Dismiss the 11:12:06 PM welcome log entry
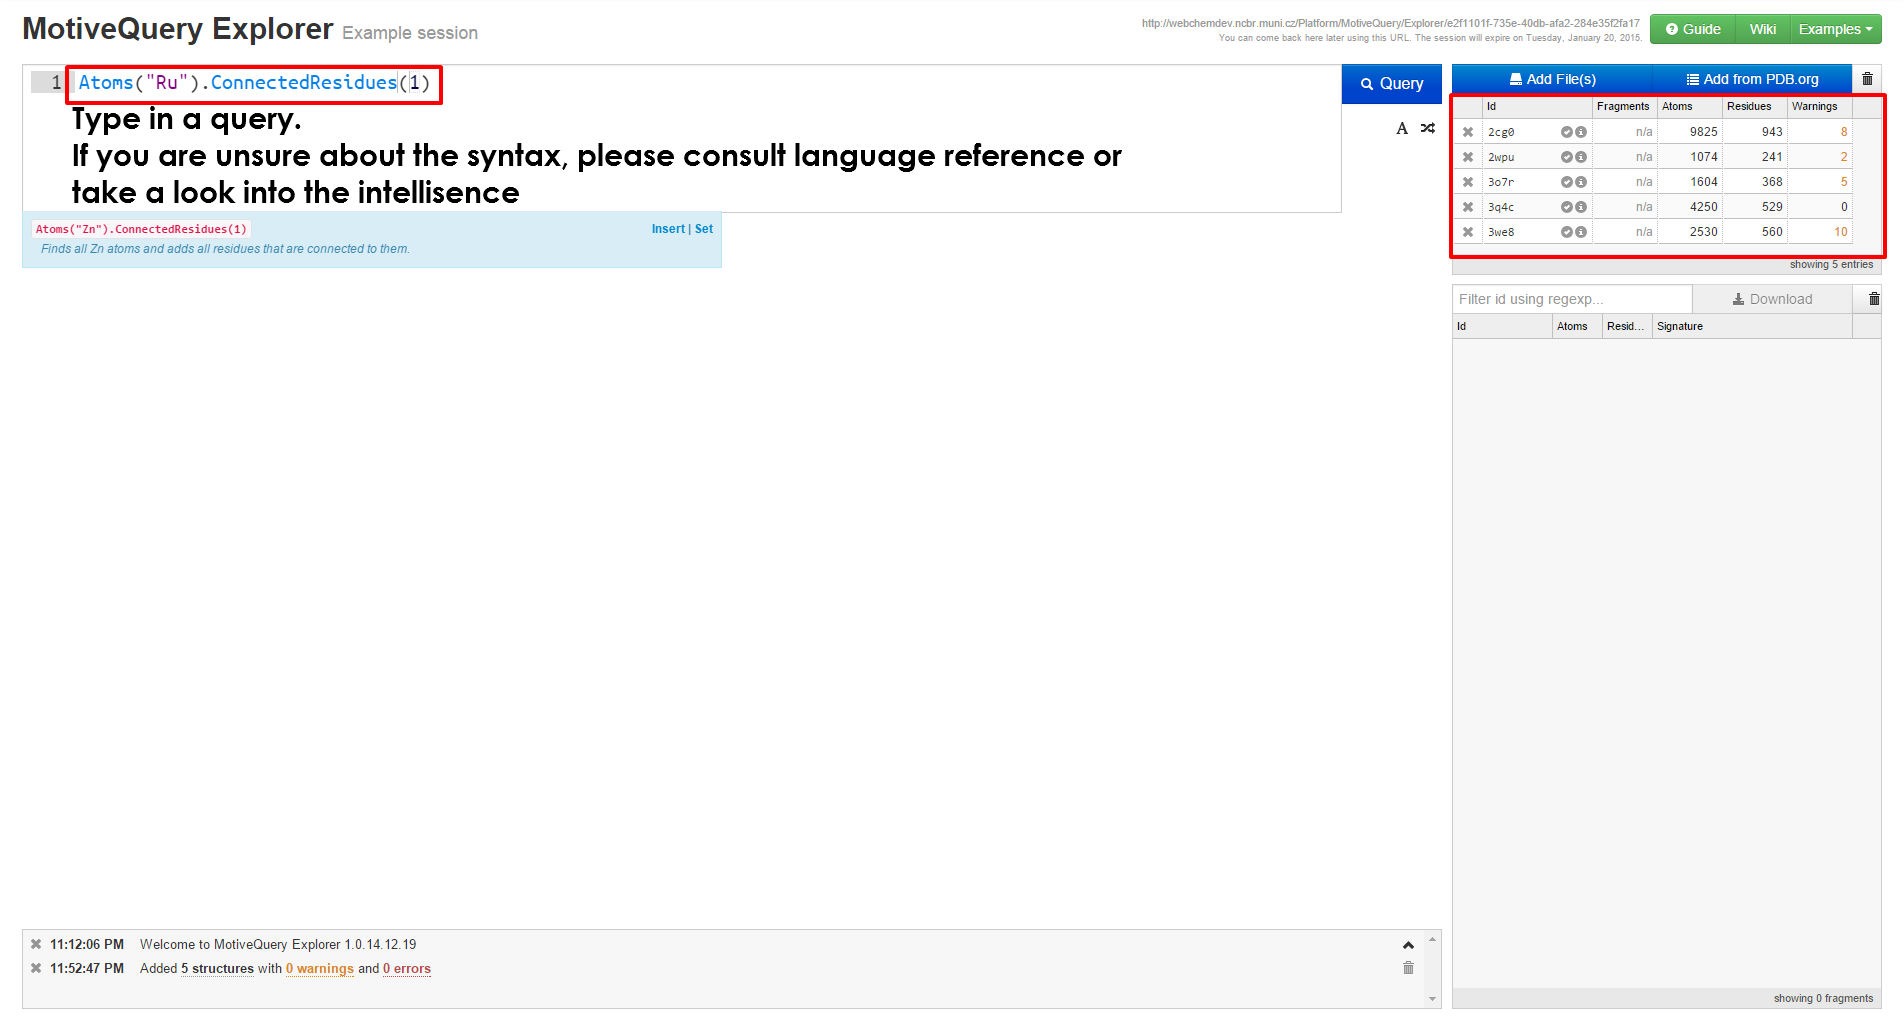The height and width of the screenshot is (1018, 1904). [36, 944]
